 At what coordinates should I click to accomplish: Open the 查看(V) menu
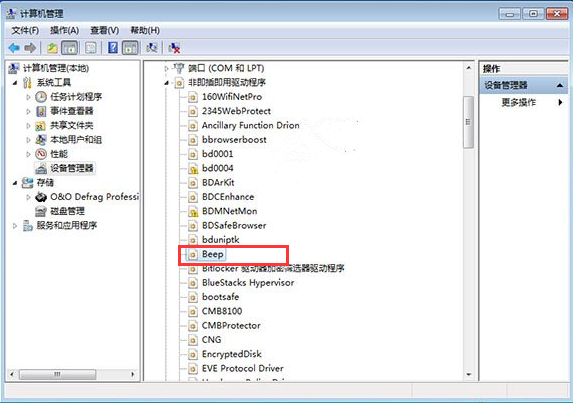[105, 30]
